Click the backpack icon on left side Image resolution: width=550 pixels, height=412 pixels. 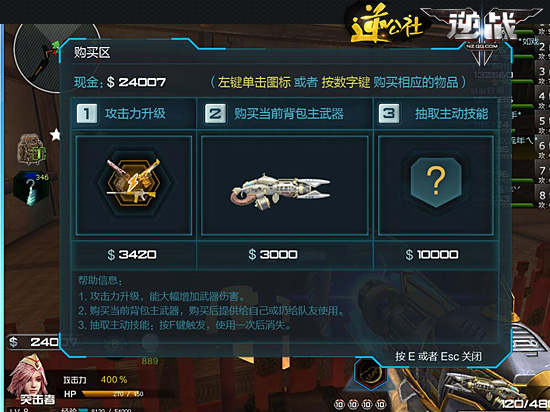point(31,148)
